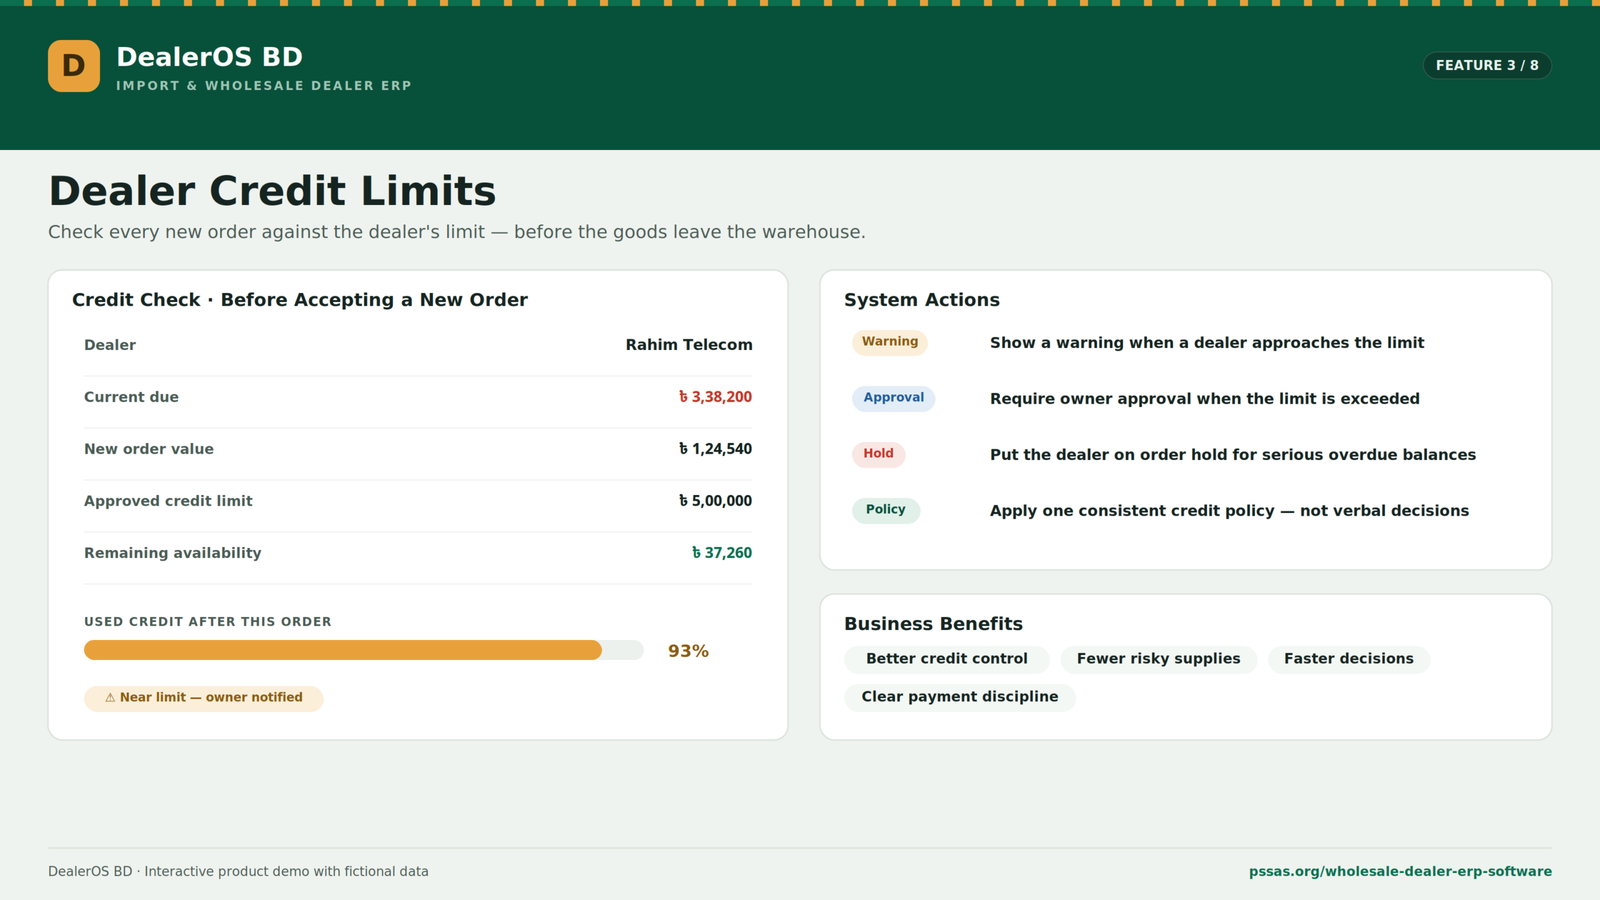Click the 93% used credit value
The height and width of the screenshot is (900, 1600).
tap(688, 651)
